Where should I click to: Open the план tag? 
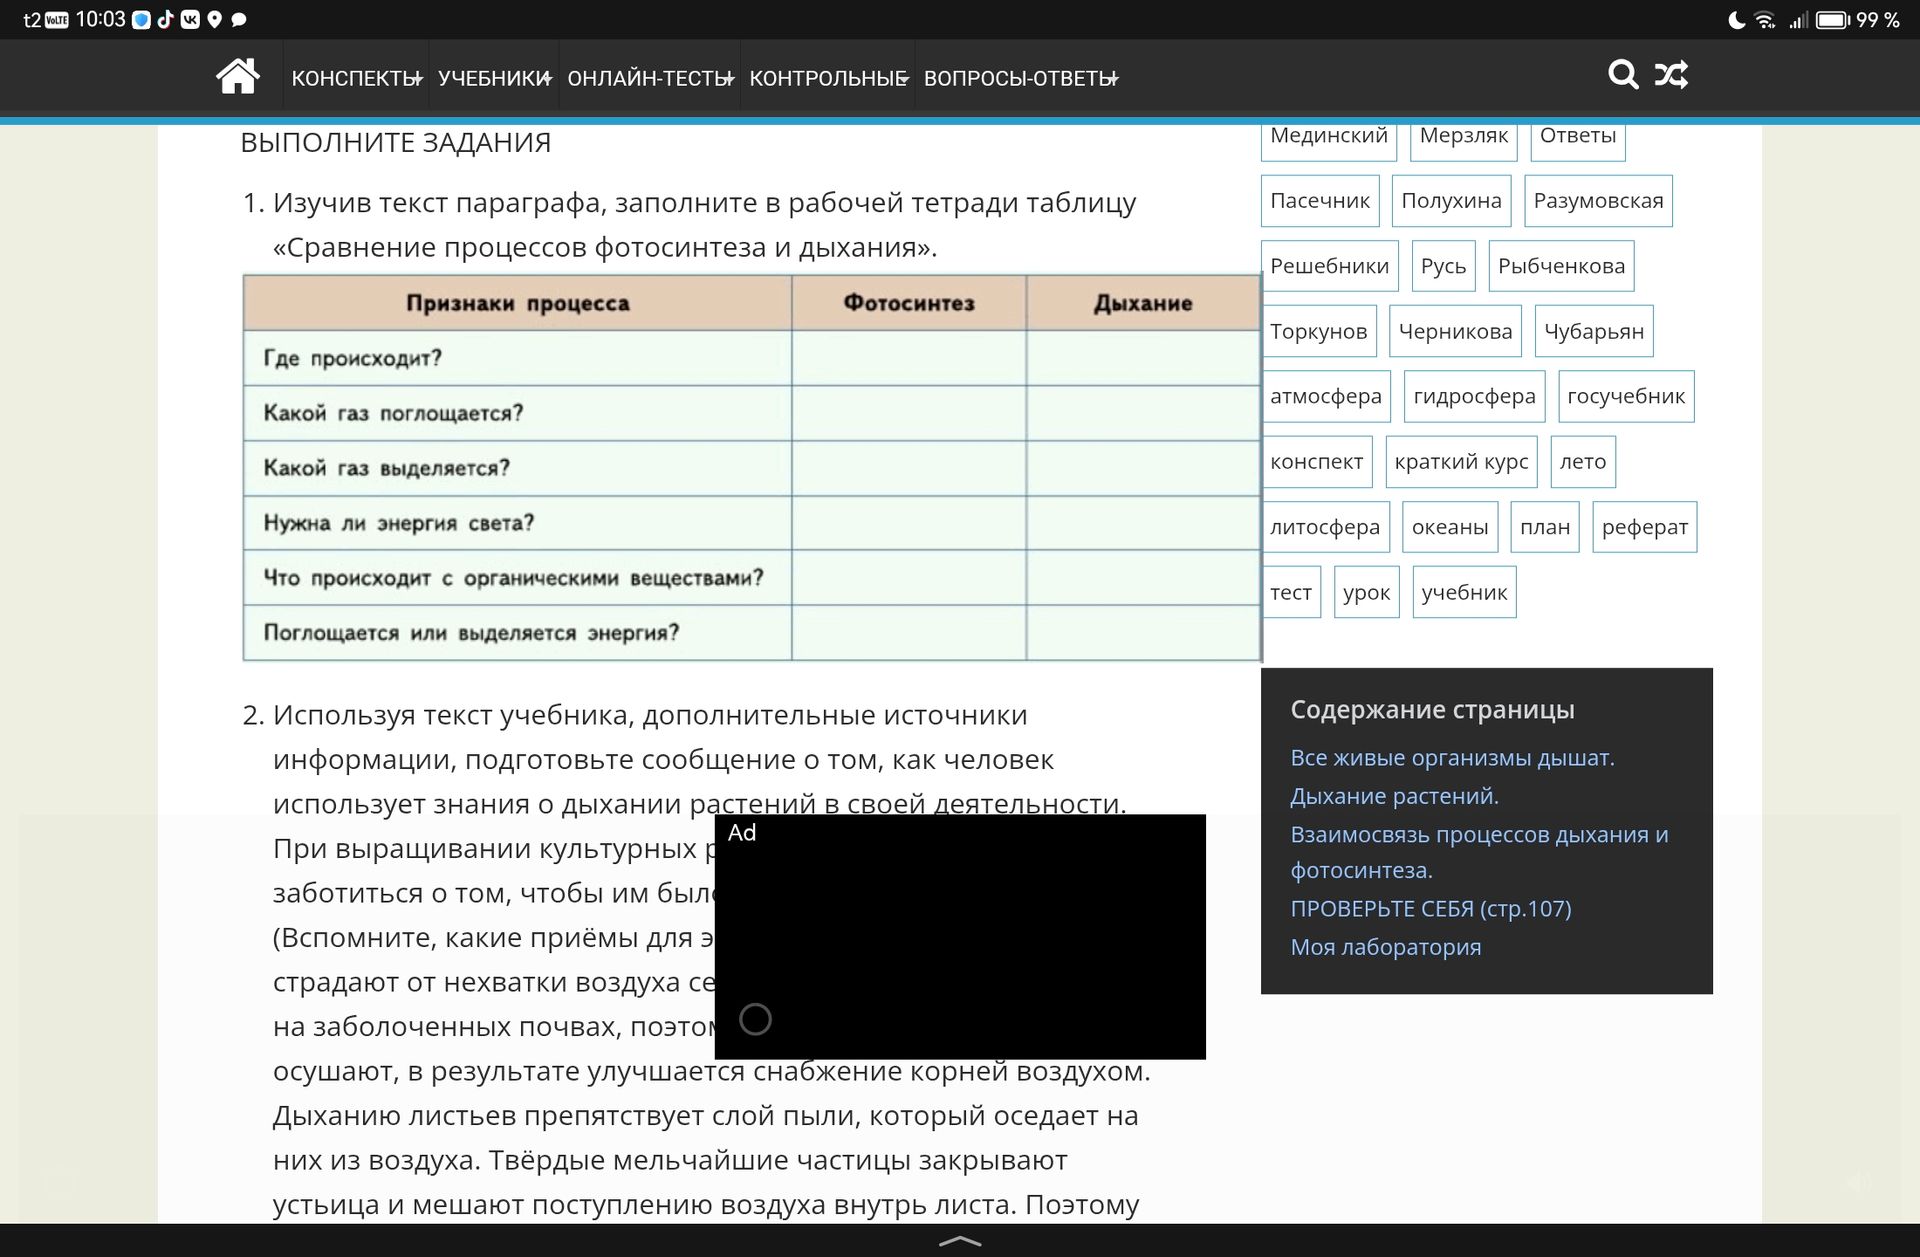(x=1545, y=527)
